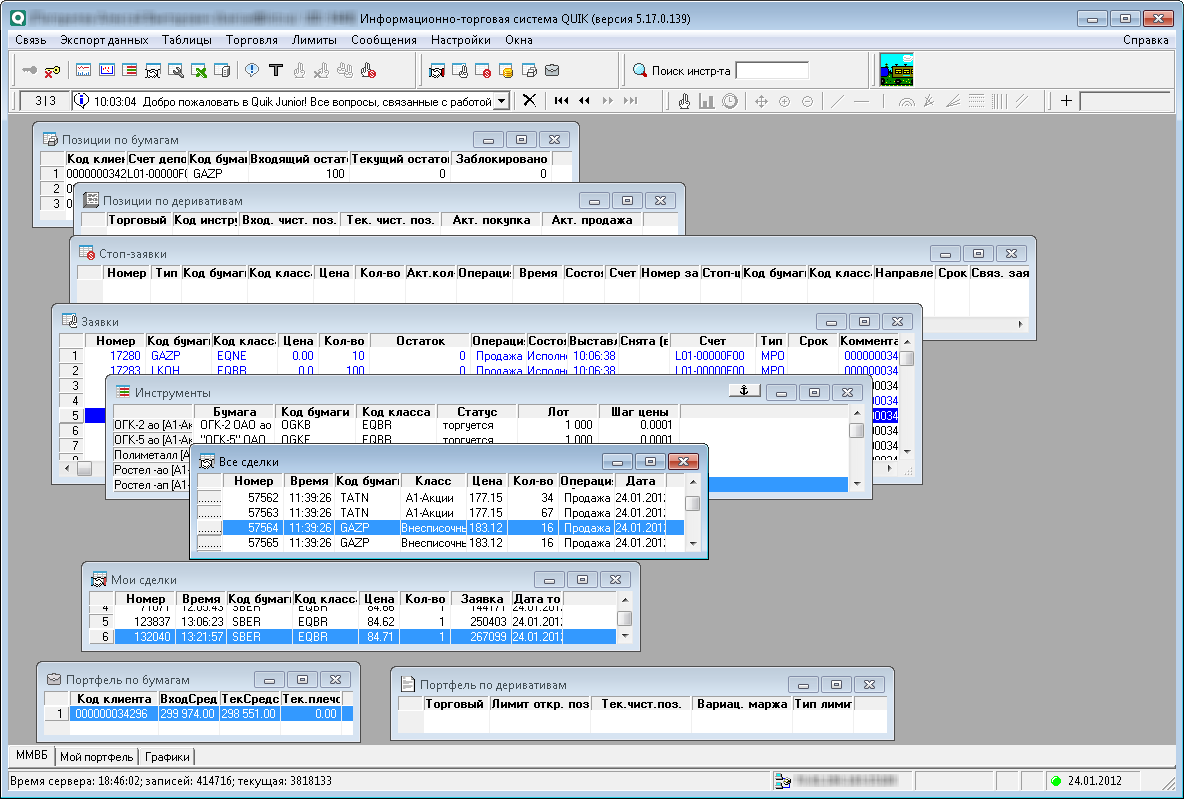Click order number 17280 in Заявки
1184x799 pixels.
point(125,356)
